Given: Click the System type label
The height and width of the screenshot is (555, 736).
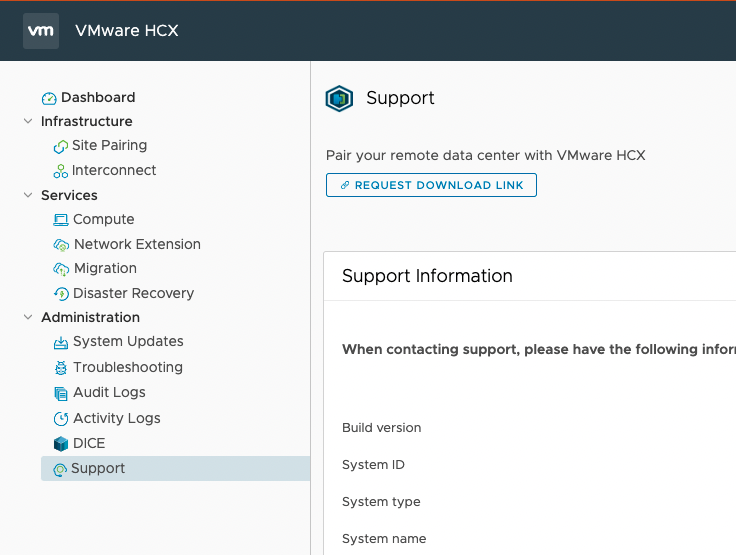Looking at the screenshot, I should click(381, 502).
